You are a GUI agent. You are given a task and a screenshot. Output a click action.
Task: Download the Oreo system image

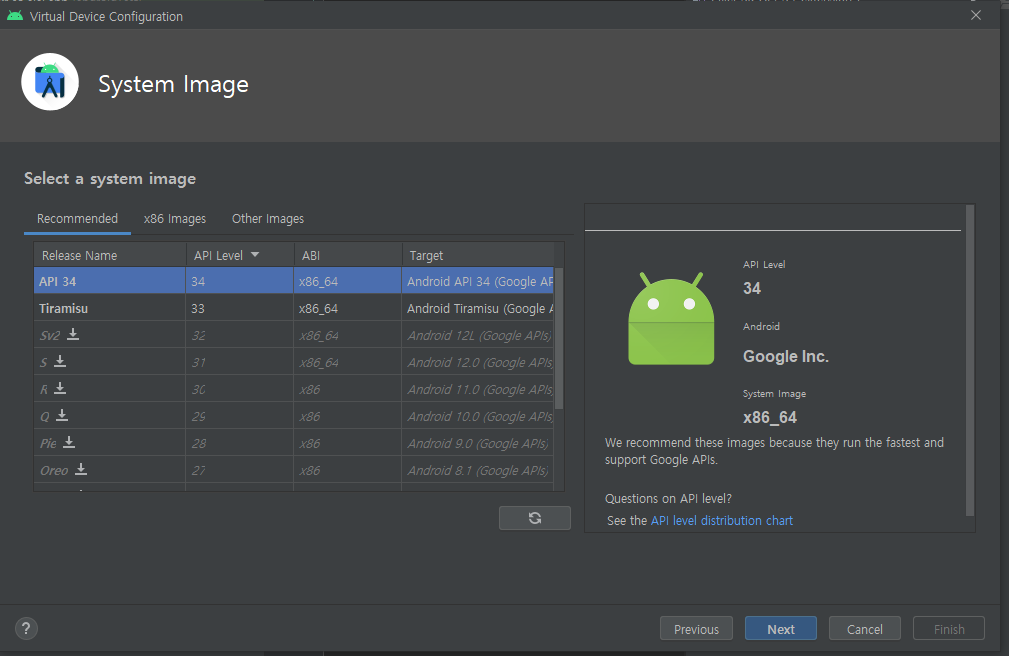[x=81, y=469]
